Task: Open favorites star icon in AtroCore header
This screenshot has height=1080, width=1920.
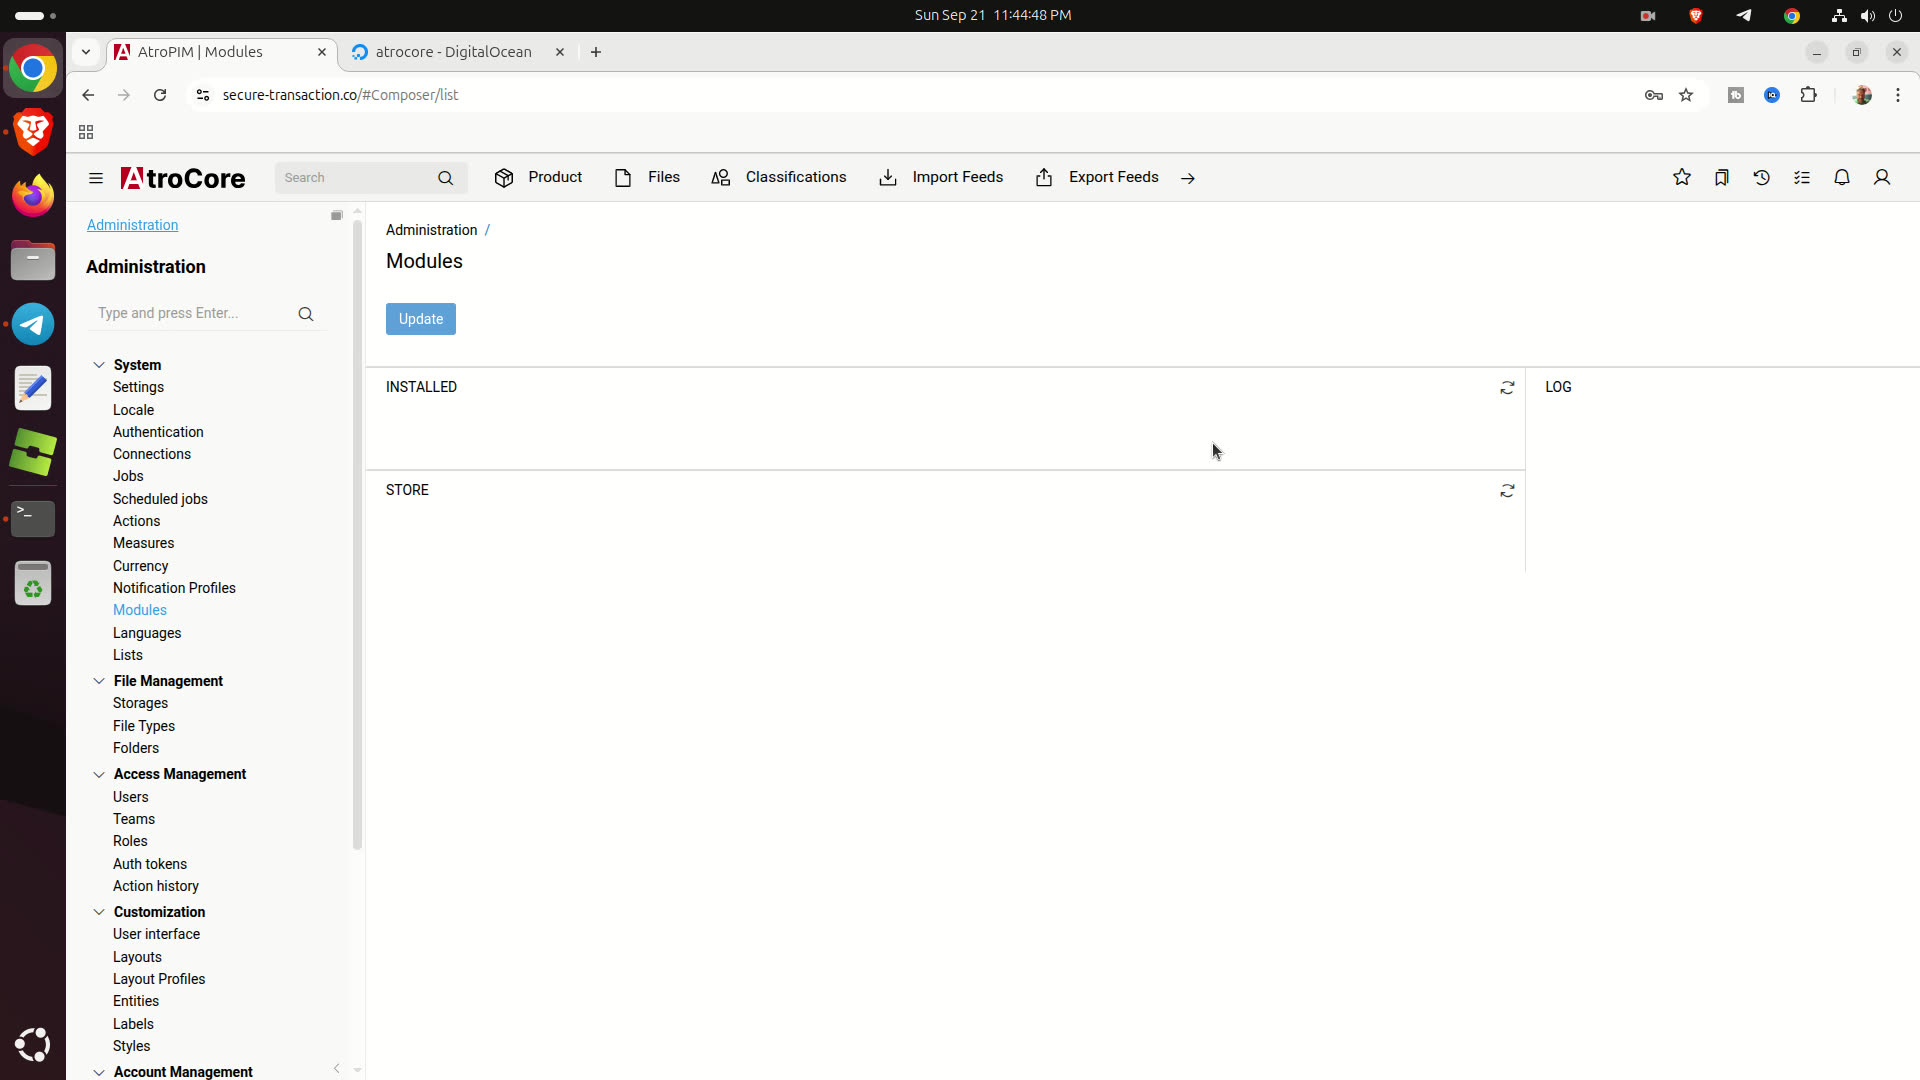Action: (x=1682, y=177)
